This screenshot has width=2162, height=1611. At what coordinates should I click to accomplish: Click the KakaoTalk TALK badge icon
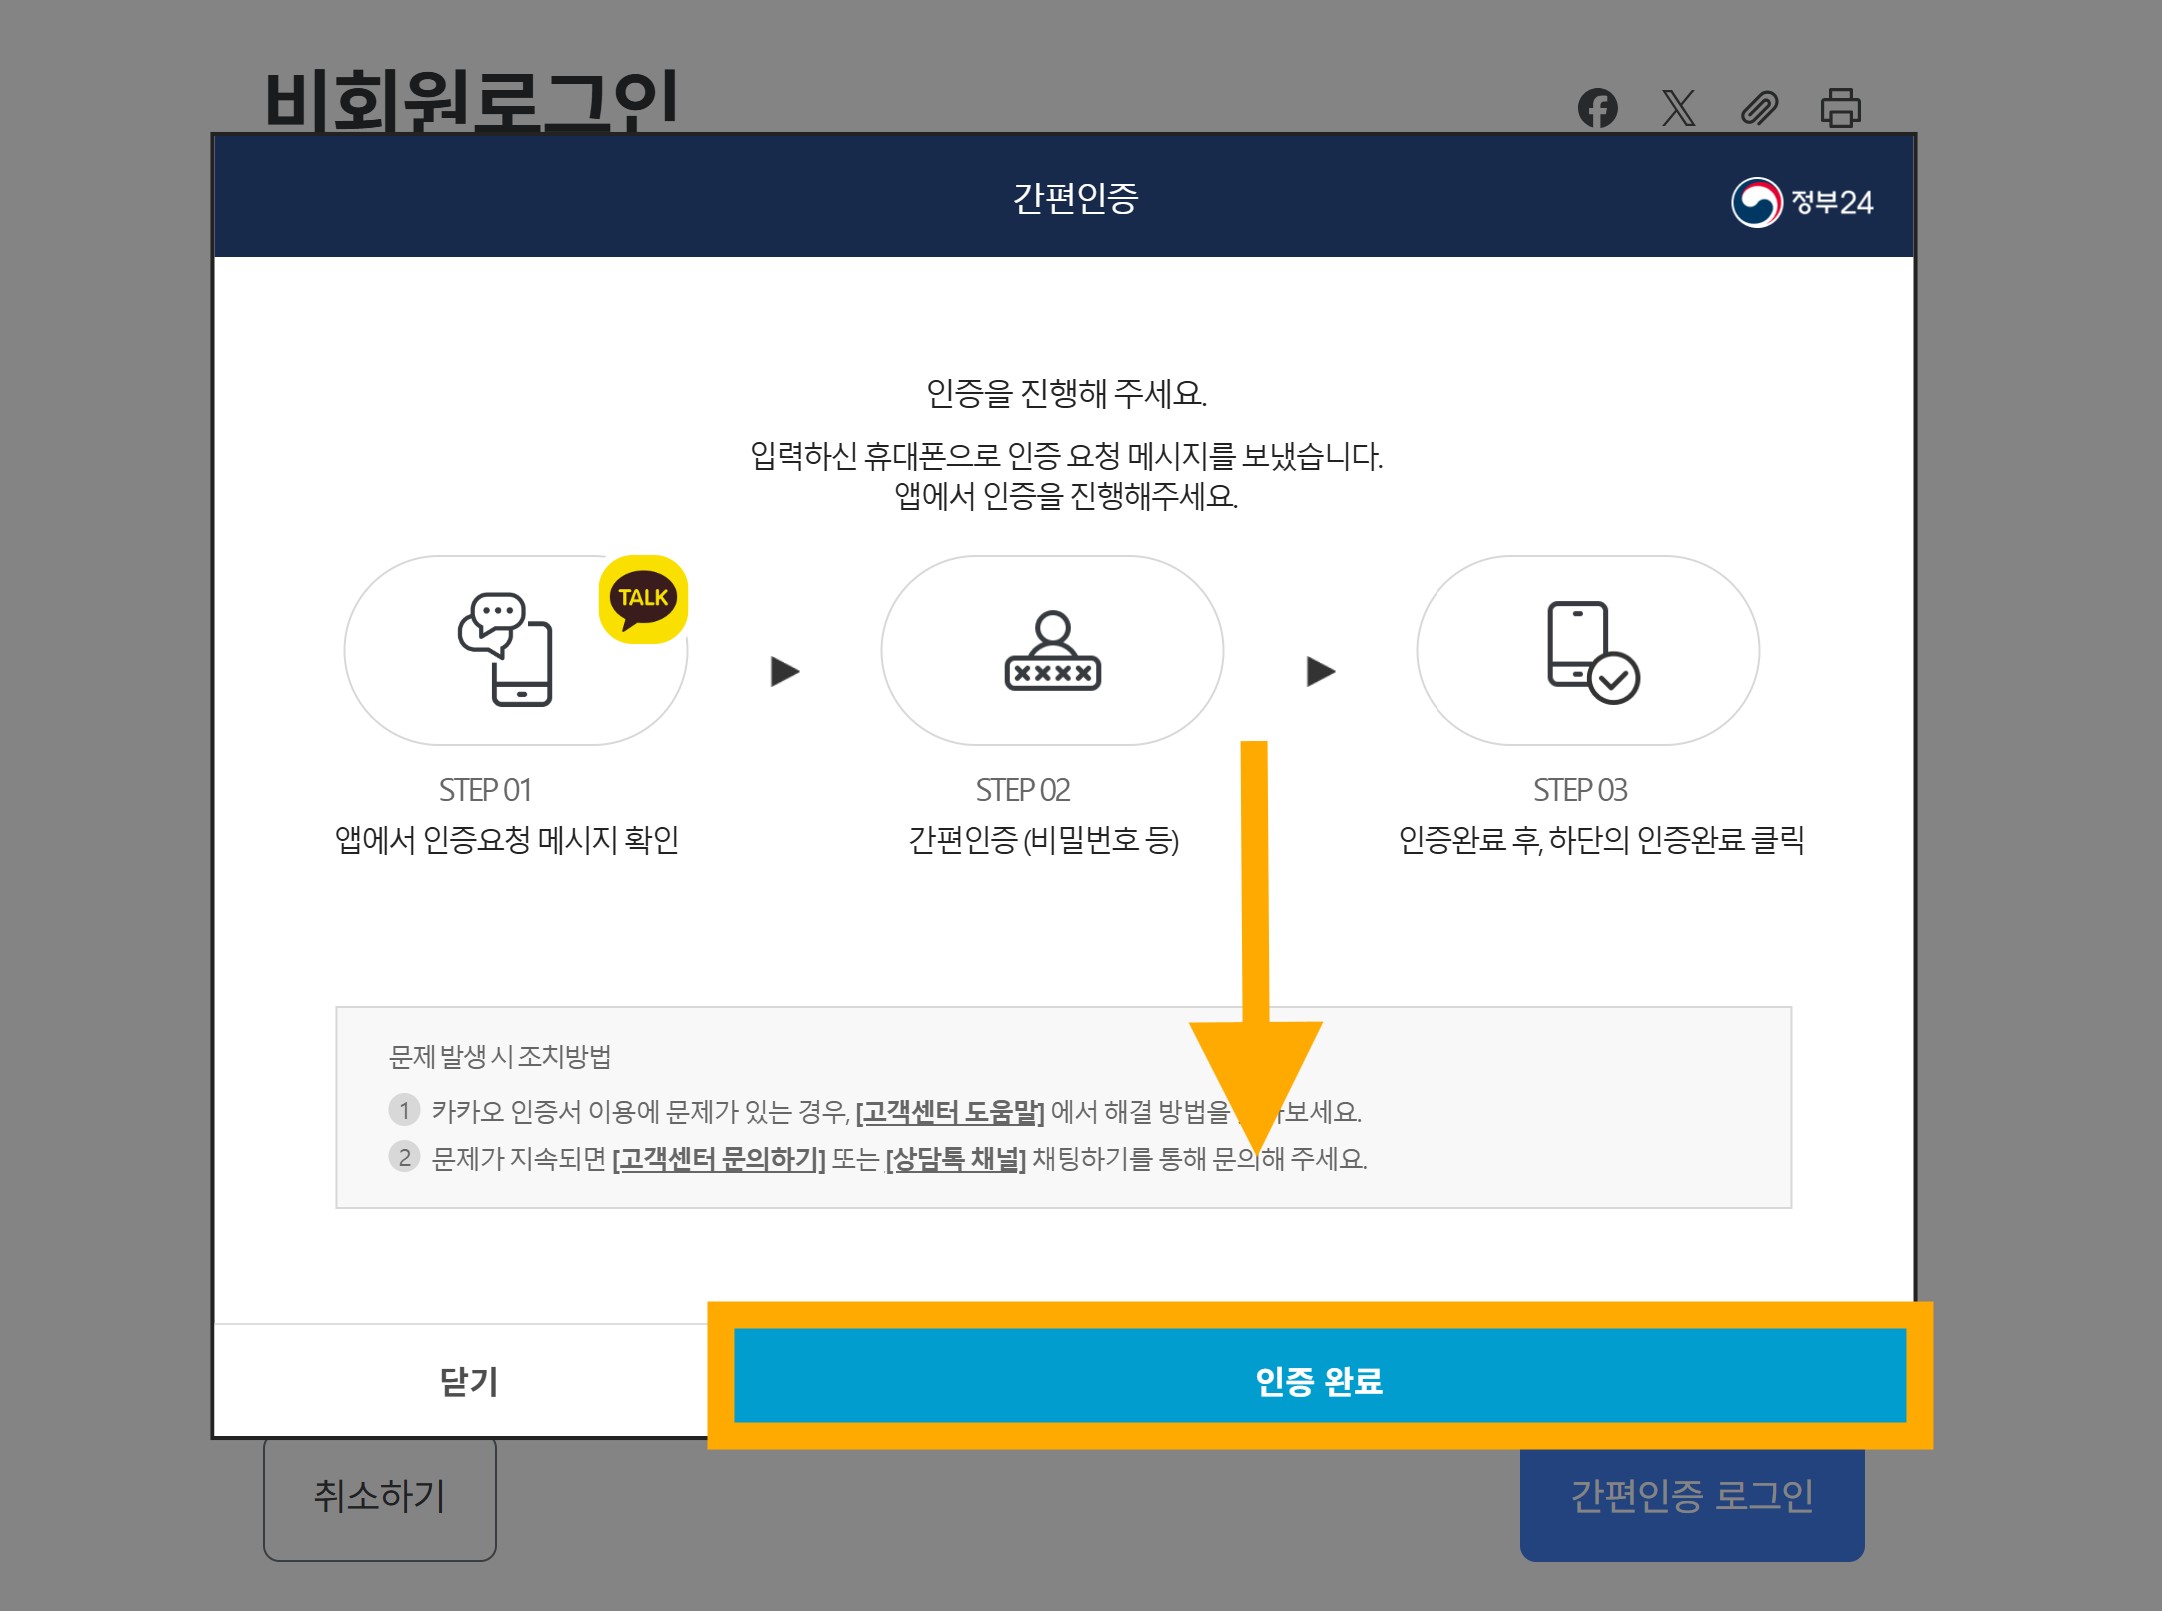643,599
